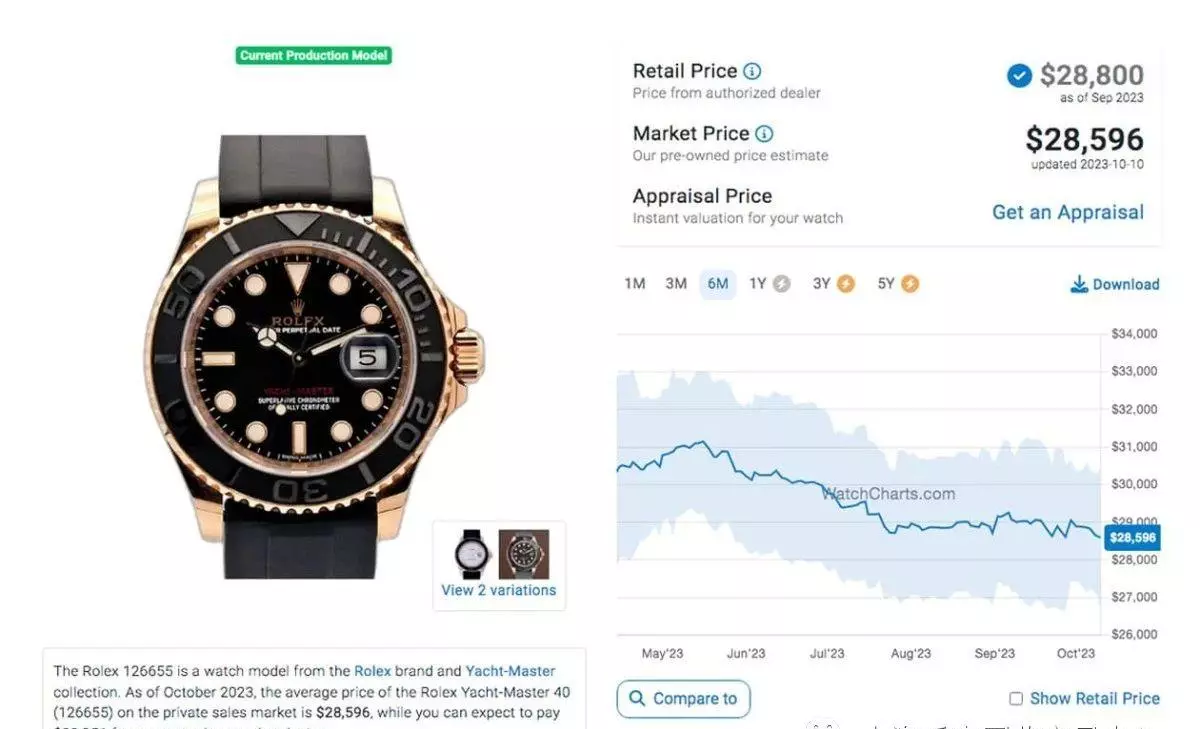This screenshot has height=729, width=1200.
Task: Click the lightning icon beside 1Y
Action: [x=782, y=284]
